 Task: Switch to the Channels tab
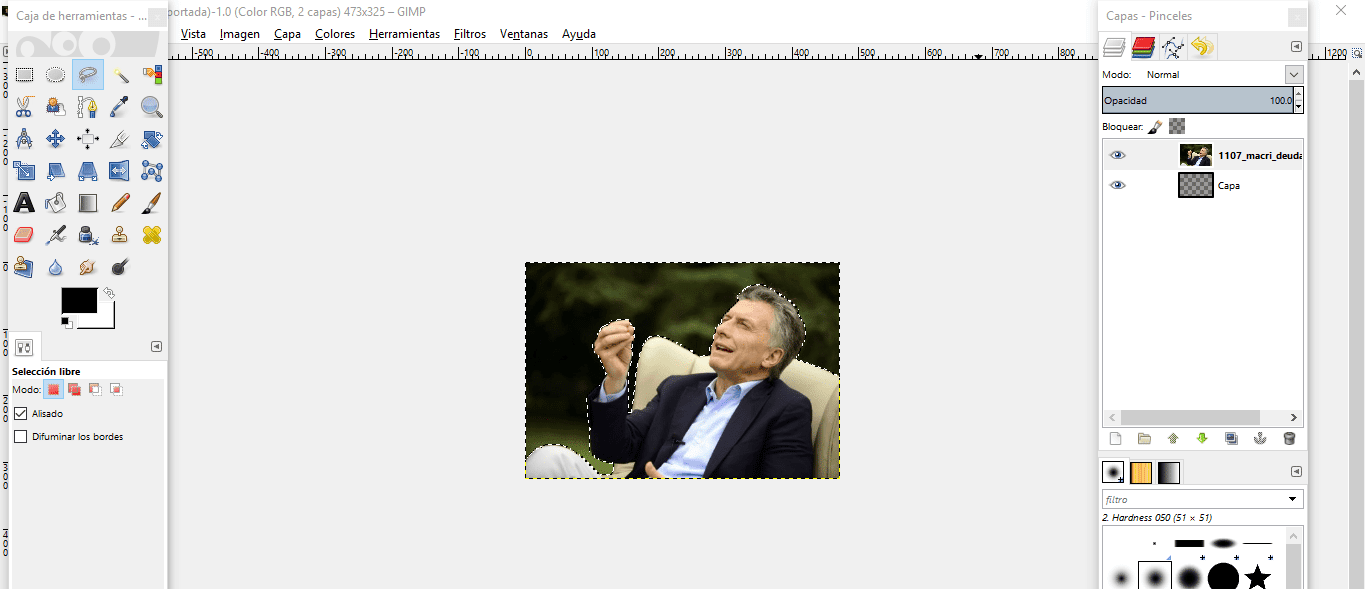[1143, 47]
